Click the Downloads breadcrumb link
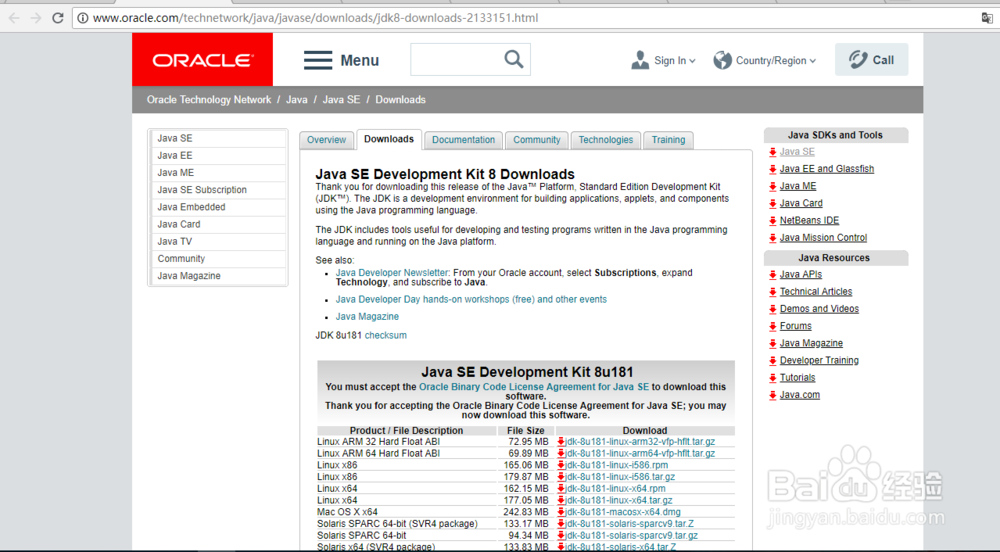This screenshot has width=1000, height=552. pos(401,99)
